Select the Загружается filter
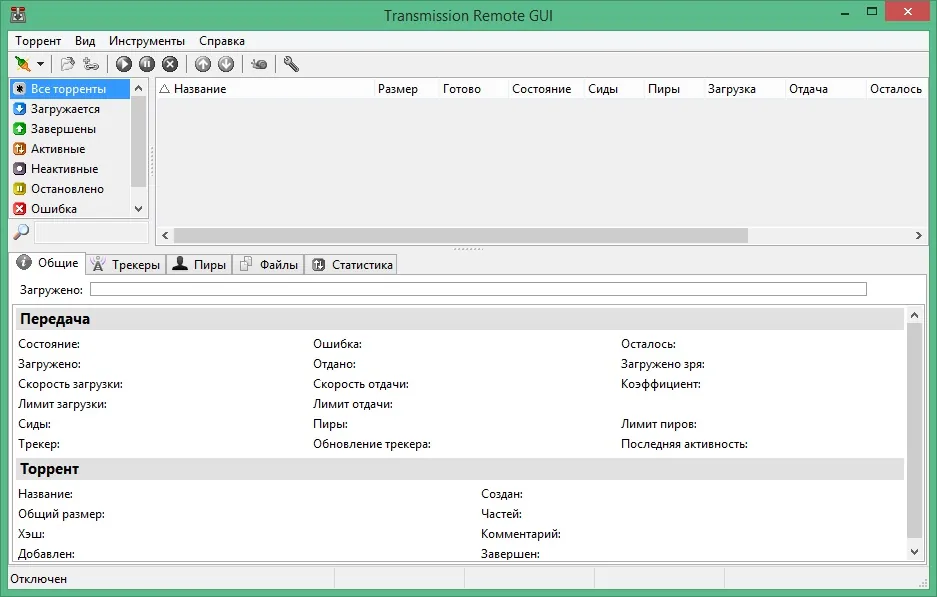This screenshot has width=937, height=597. pos(70,109)
